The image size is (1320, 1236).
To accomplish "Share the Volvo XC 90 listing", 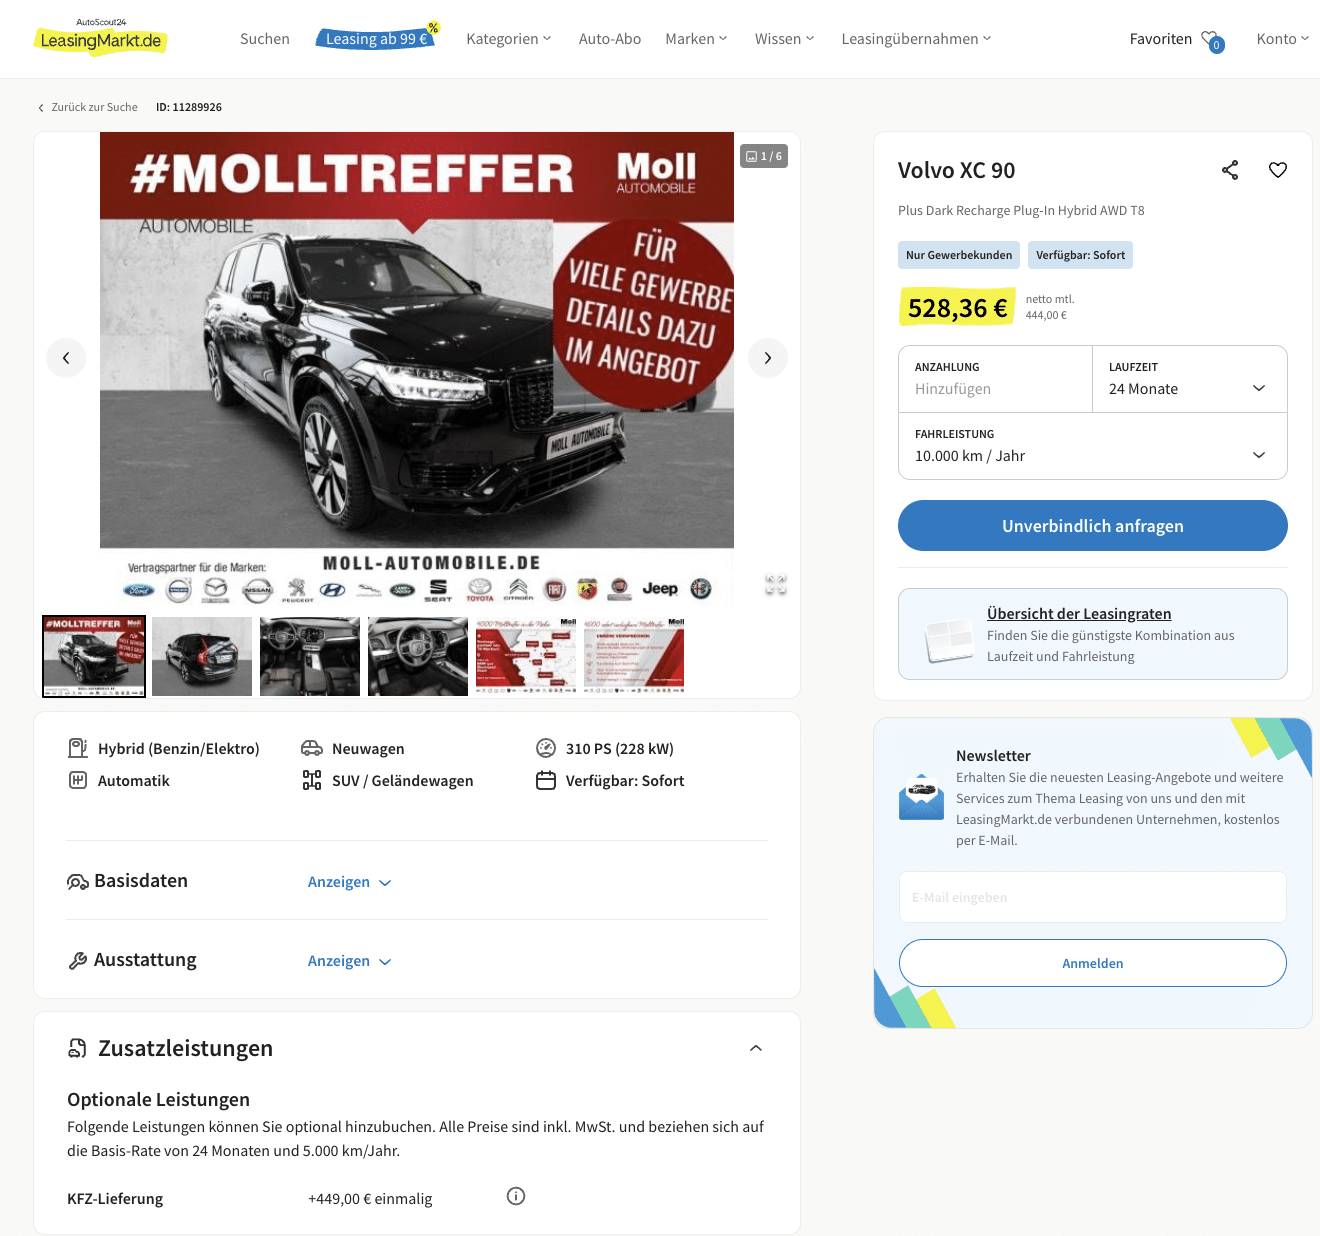I will 1230,170.
